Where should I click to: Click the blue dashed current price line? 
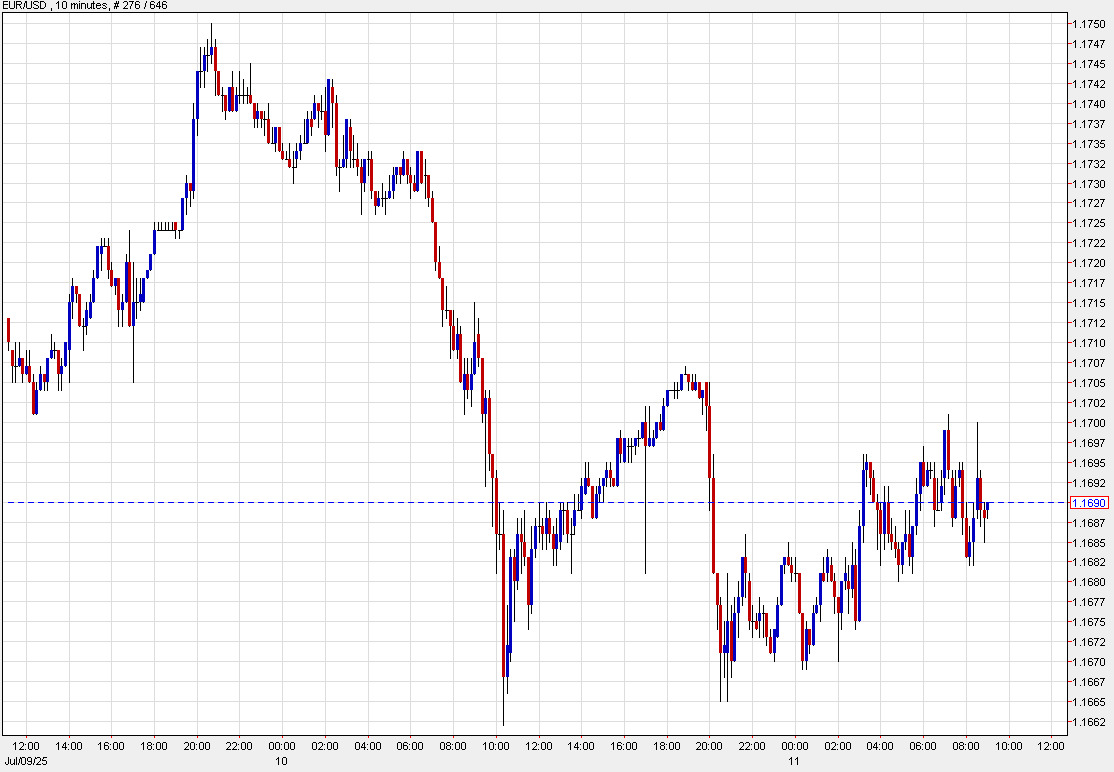click(300, 502)
